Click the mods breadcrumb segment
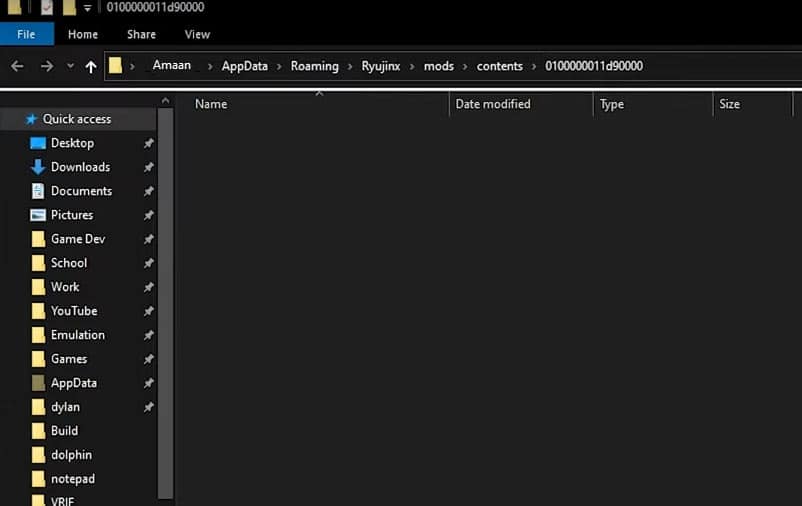This screenshot has width=802, height=506. pos(438,66)
